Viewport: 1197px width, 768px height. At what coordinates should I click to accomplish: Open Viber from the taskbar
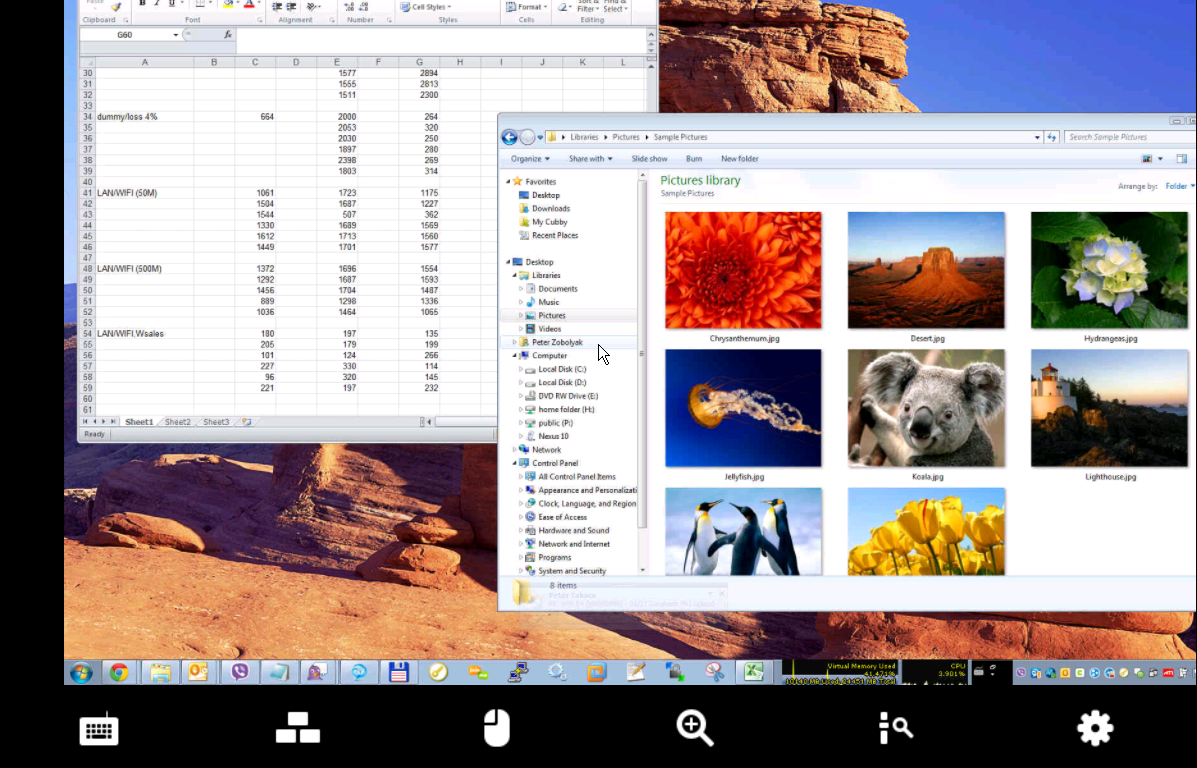coord(240,673)
